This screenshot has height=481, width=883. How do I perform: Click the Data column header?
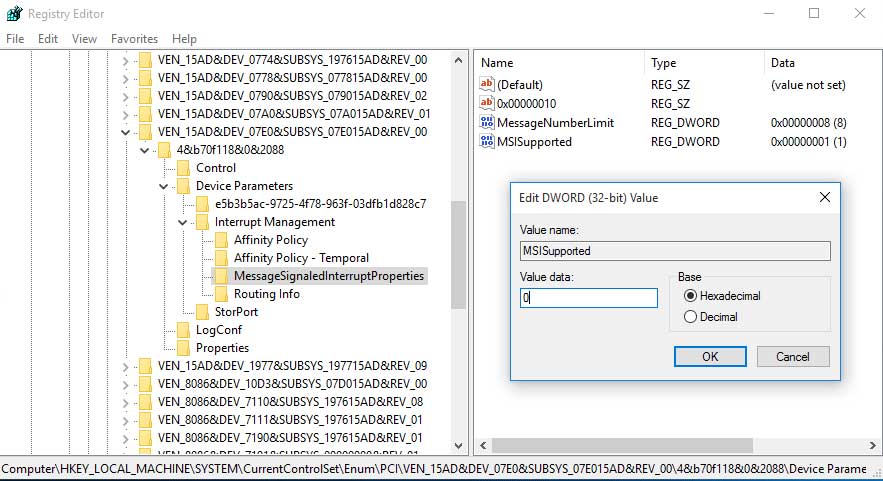(823, 63)
